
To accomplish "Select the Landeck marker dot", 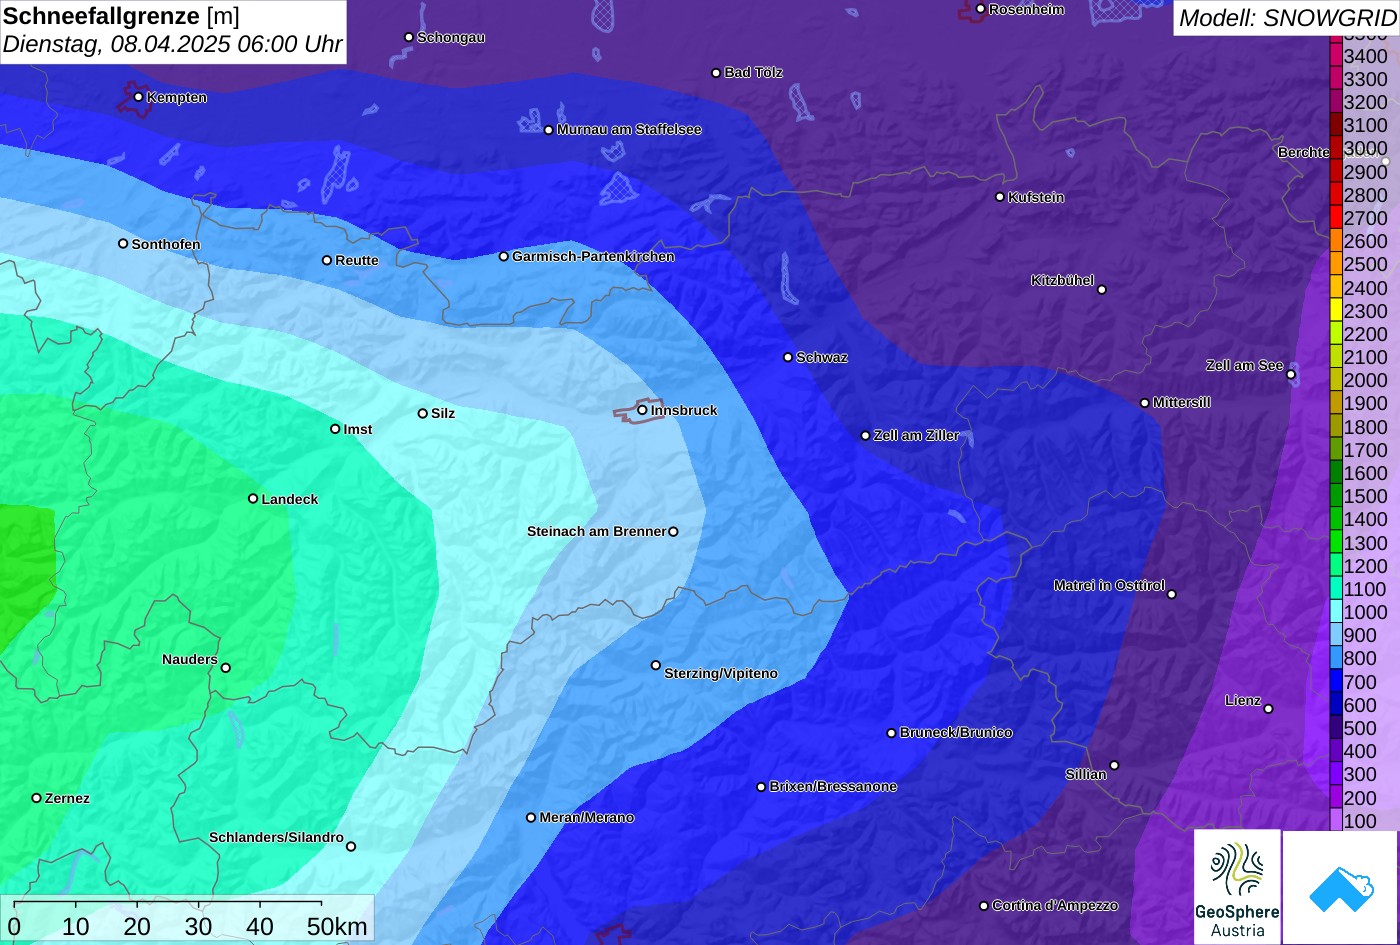I will click(253, 498).
